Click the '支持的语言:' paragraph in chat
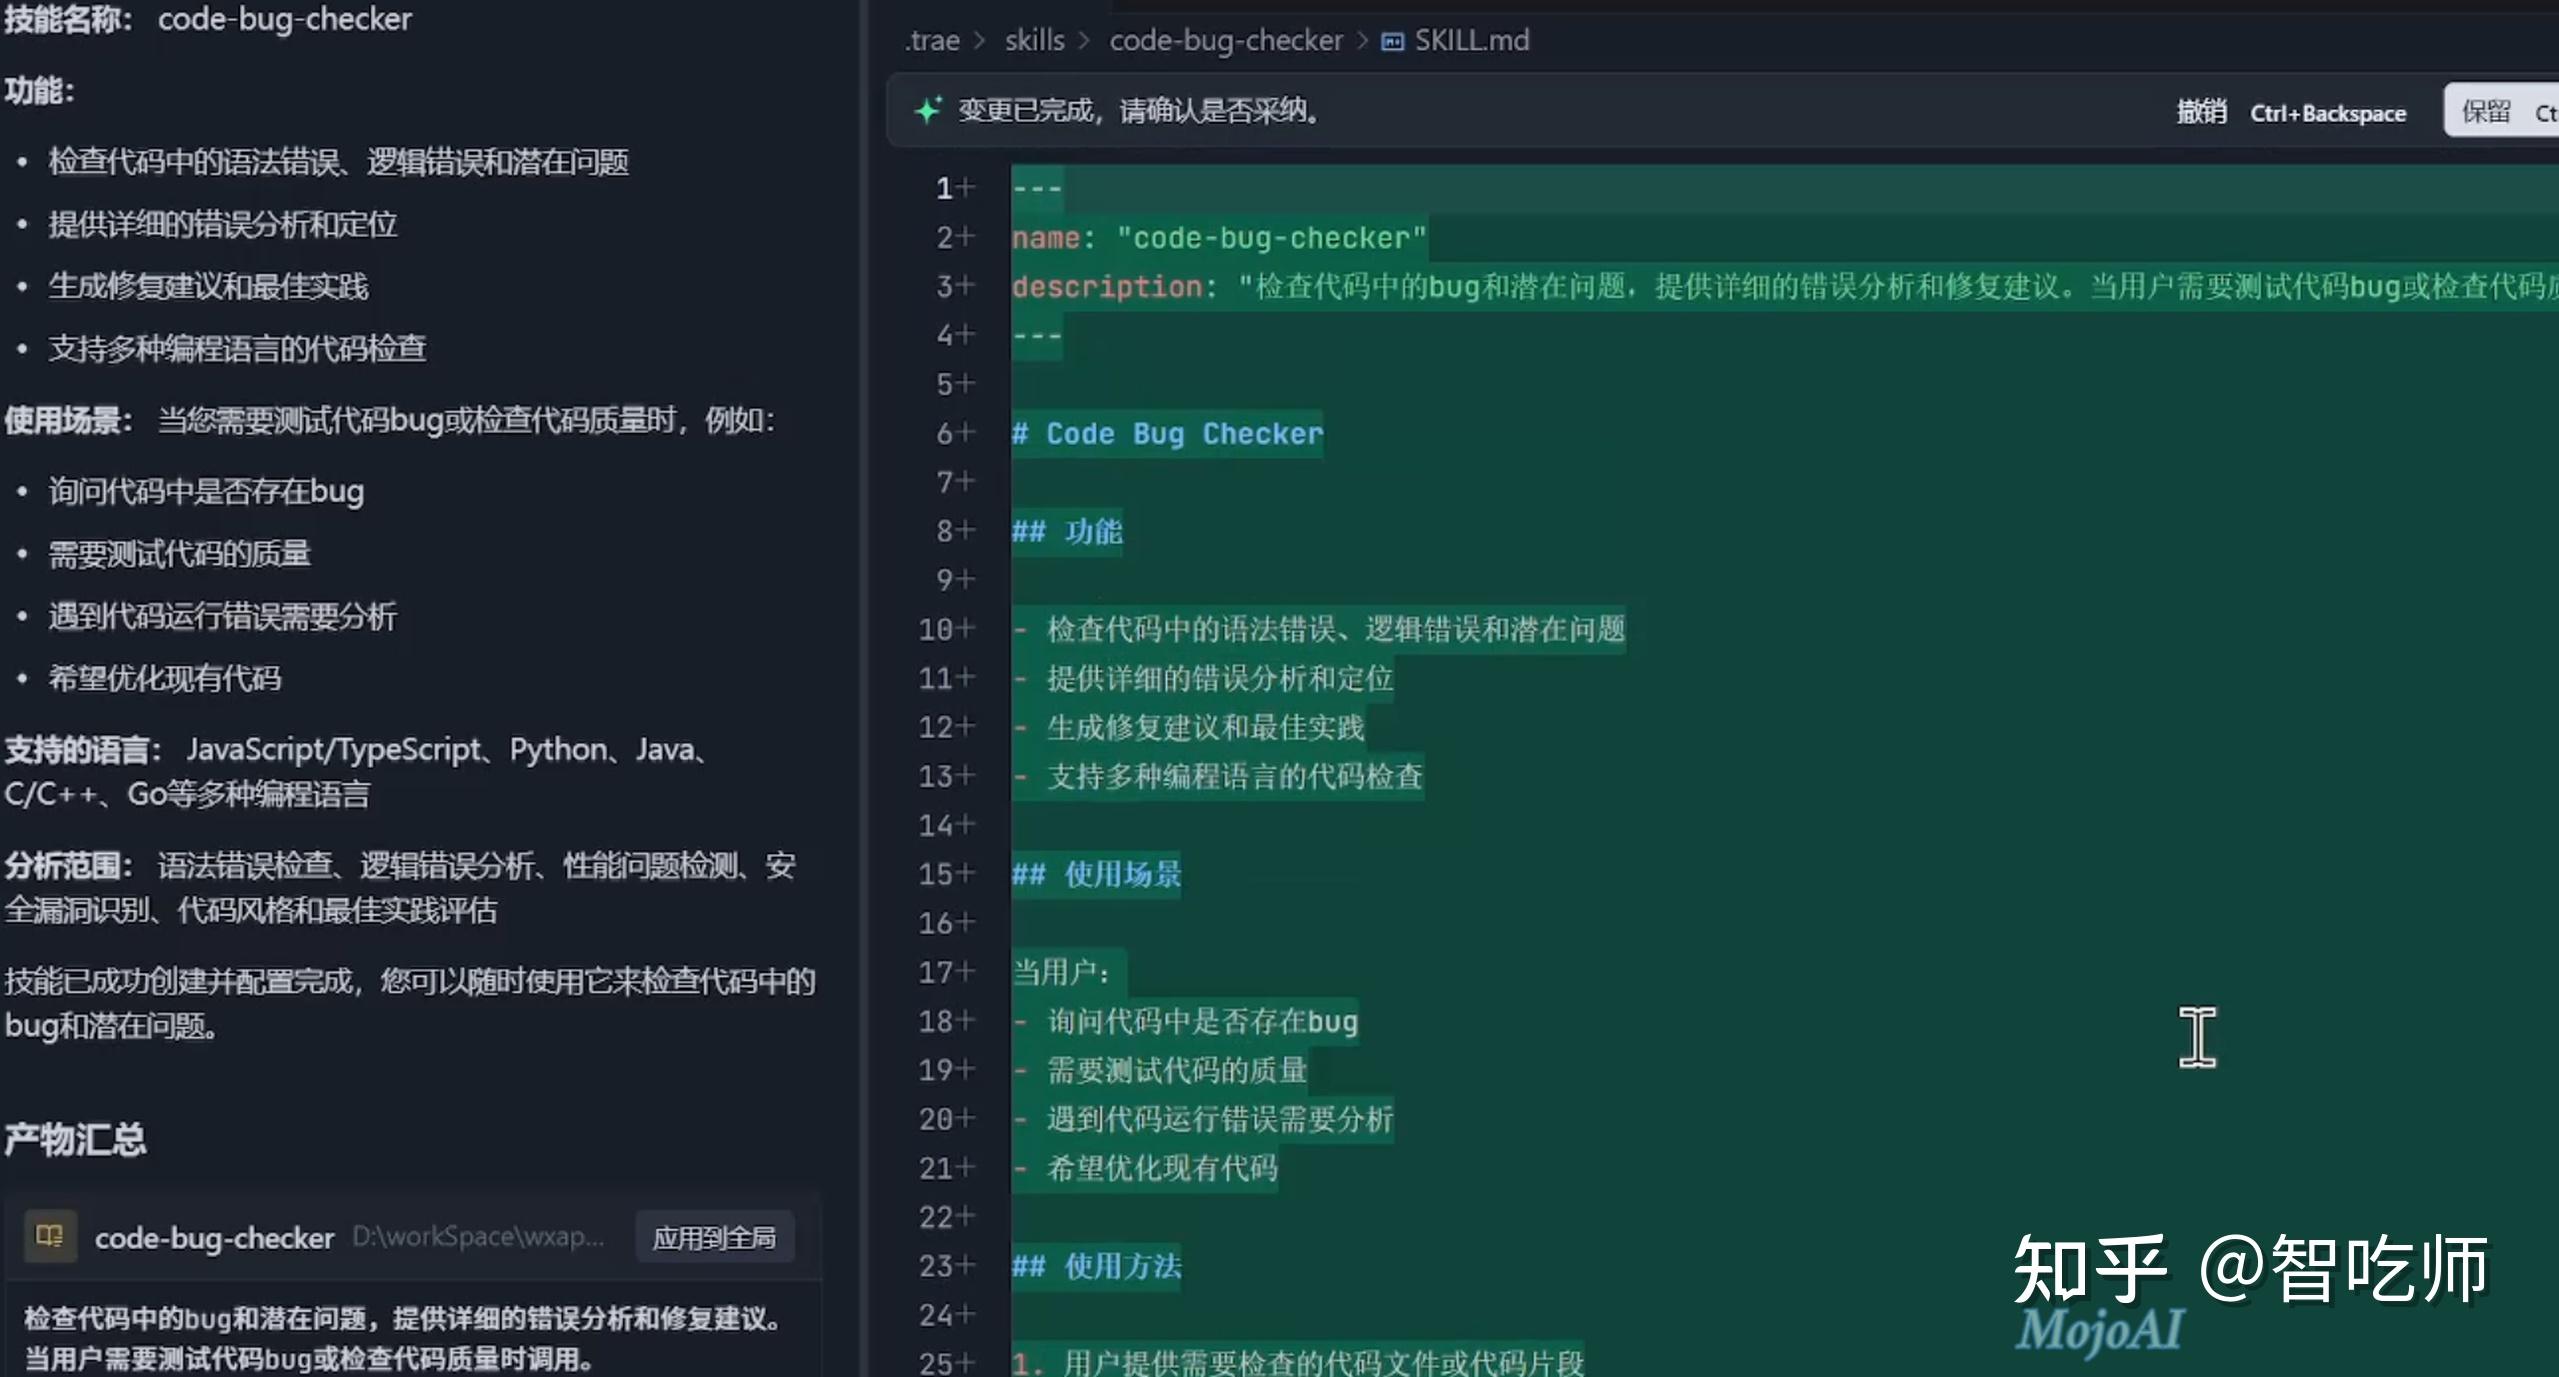Viewport: 2559px width, 1377px height. [357, 771]
